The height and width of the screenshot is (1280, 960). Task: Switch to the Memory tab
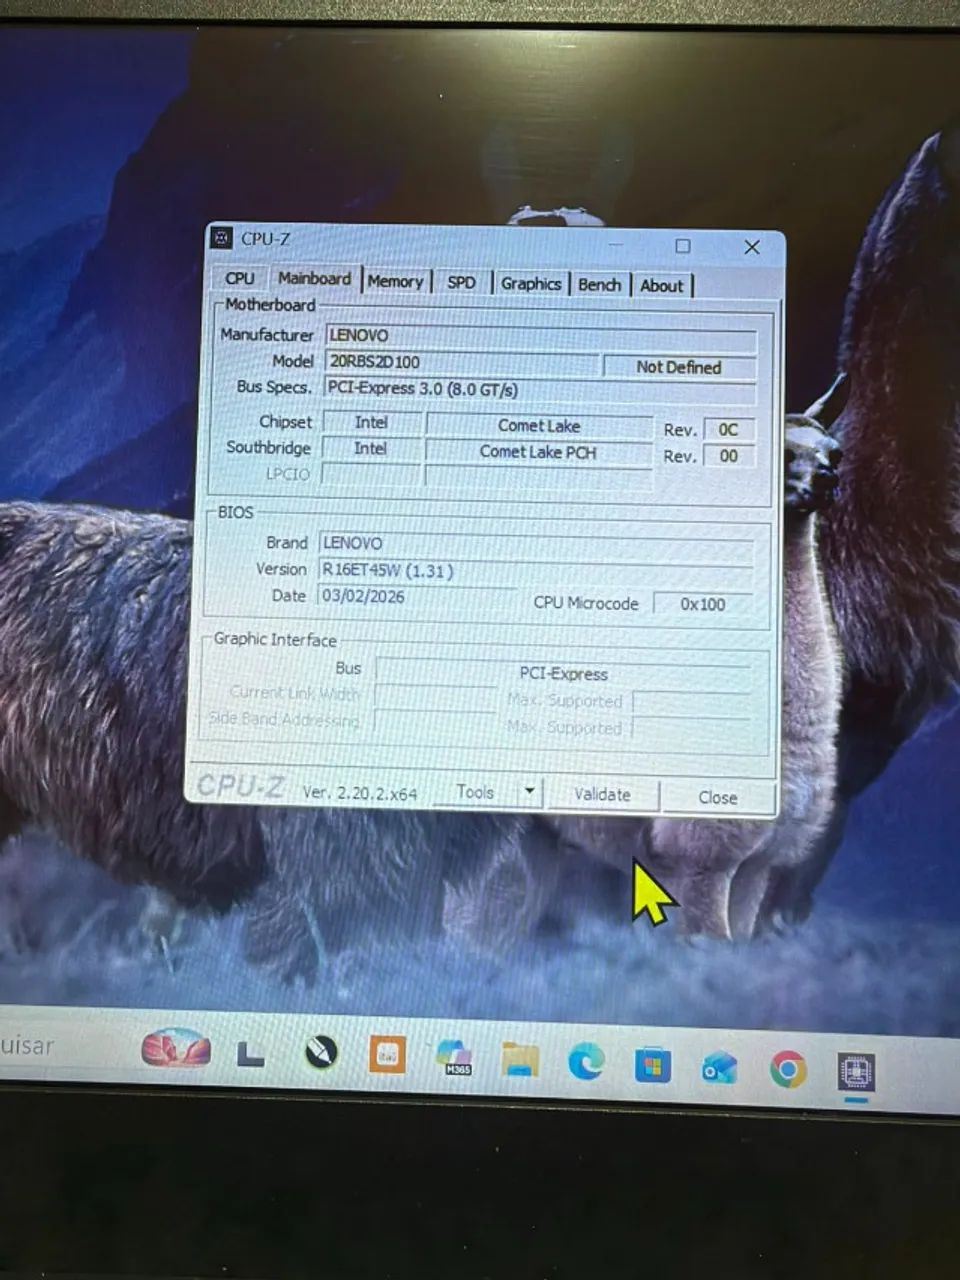[395, 282]
